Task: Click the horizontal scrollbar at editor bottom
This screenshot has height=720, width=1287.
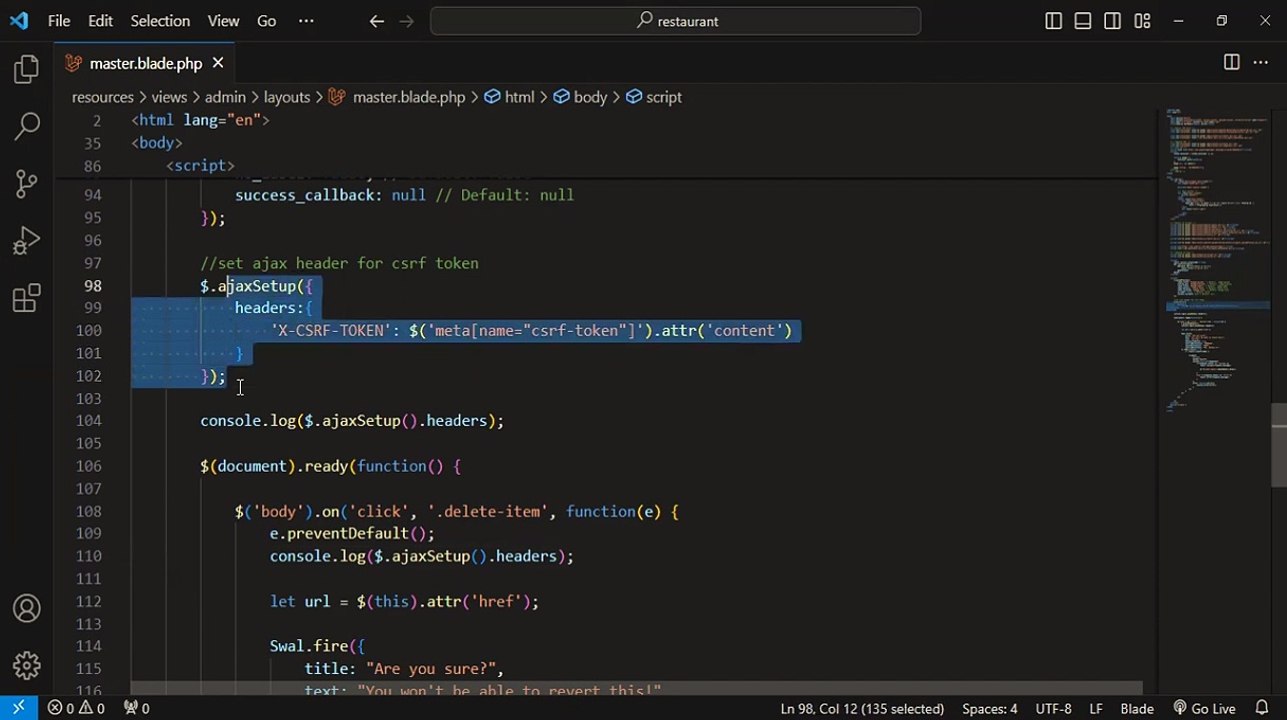Action: point(636,688)
